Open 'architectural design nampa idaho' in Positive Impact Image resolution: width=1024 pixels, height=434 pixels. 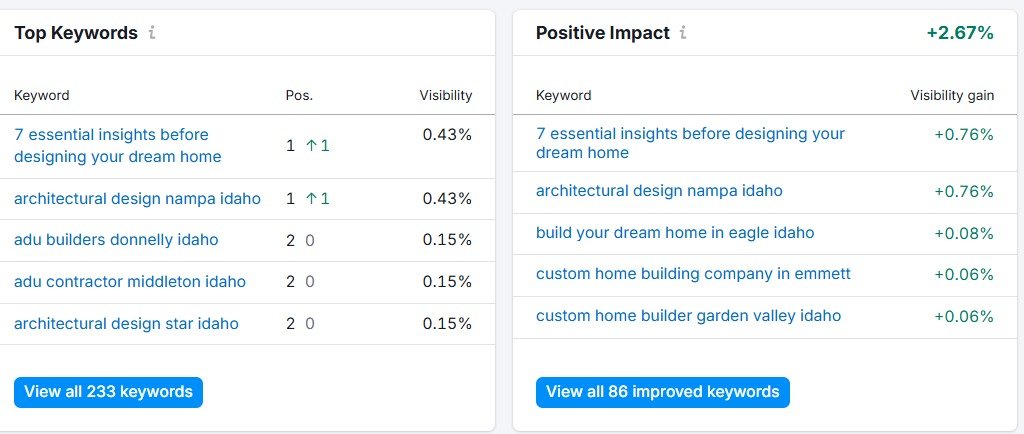click(659, 191)
